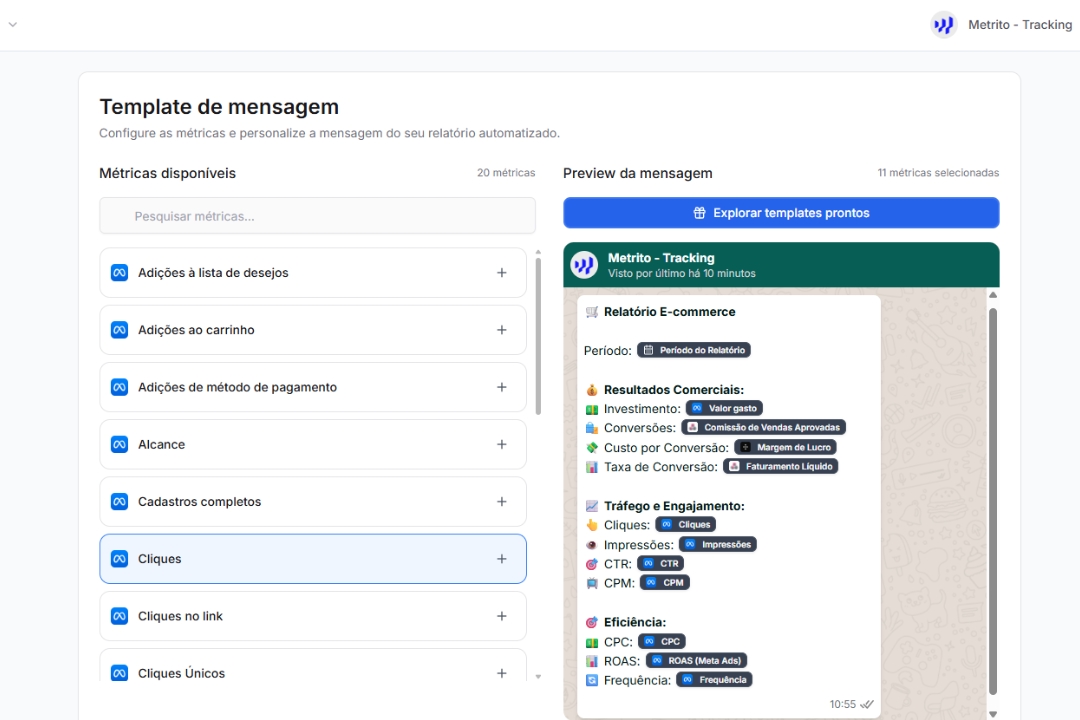Click Metrito avatar in the WhatsApp preview header

coord(584,265)
